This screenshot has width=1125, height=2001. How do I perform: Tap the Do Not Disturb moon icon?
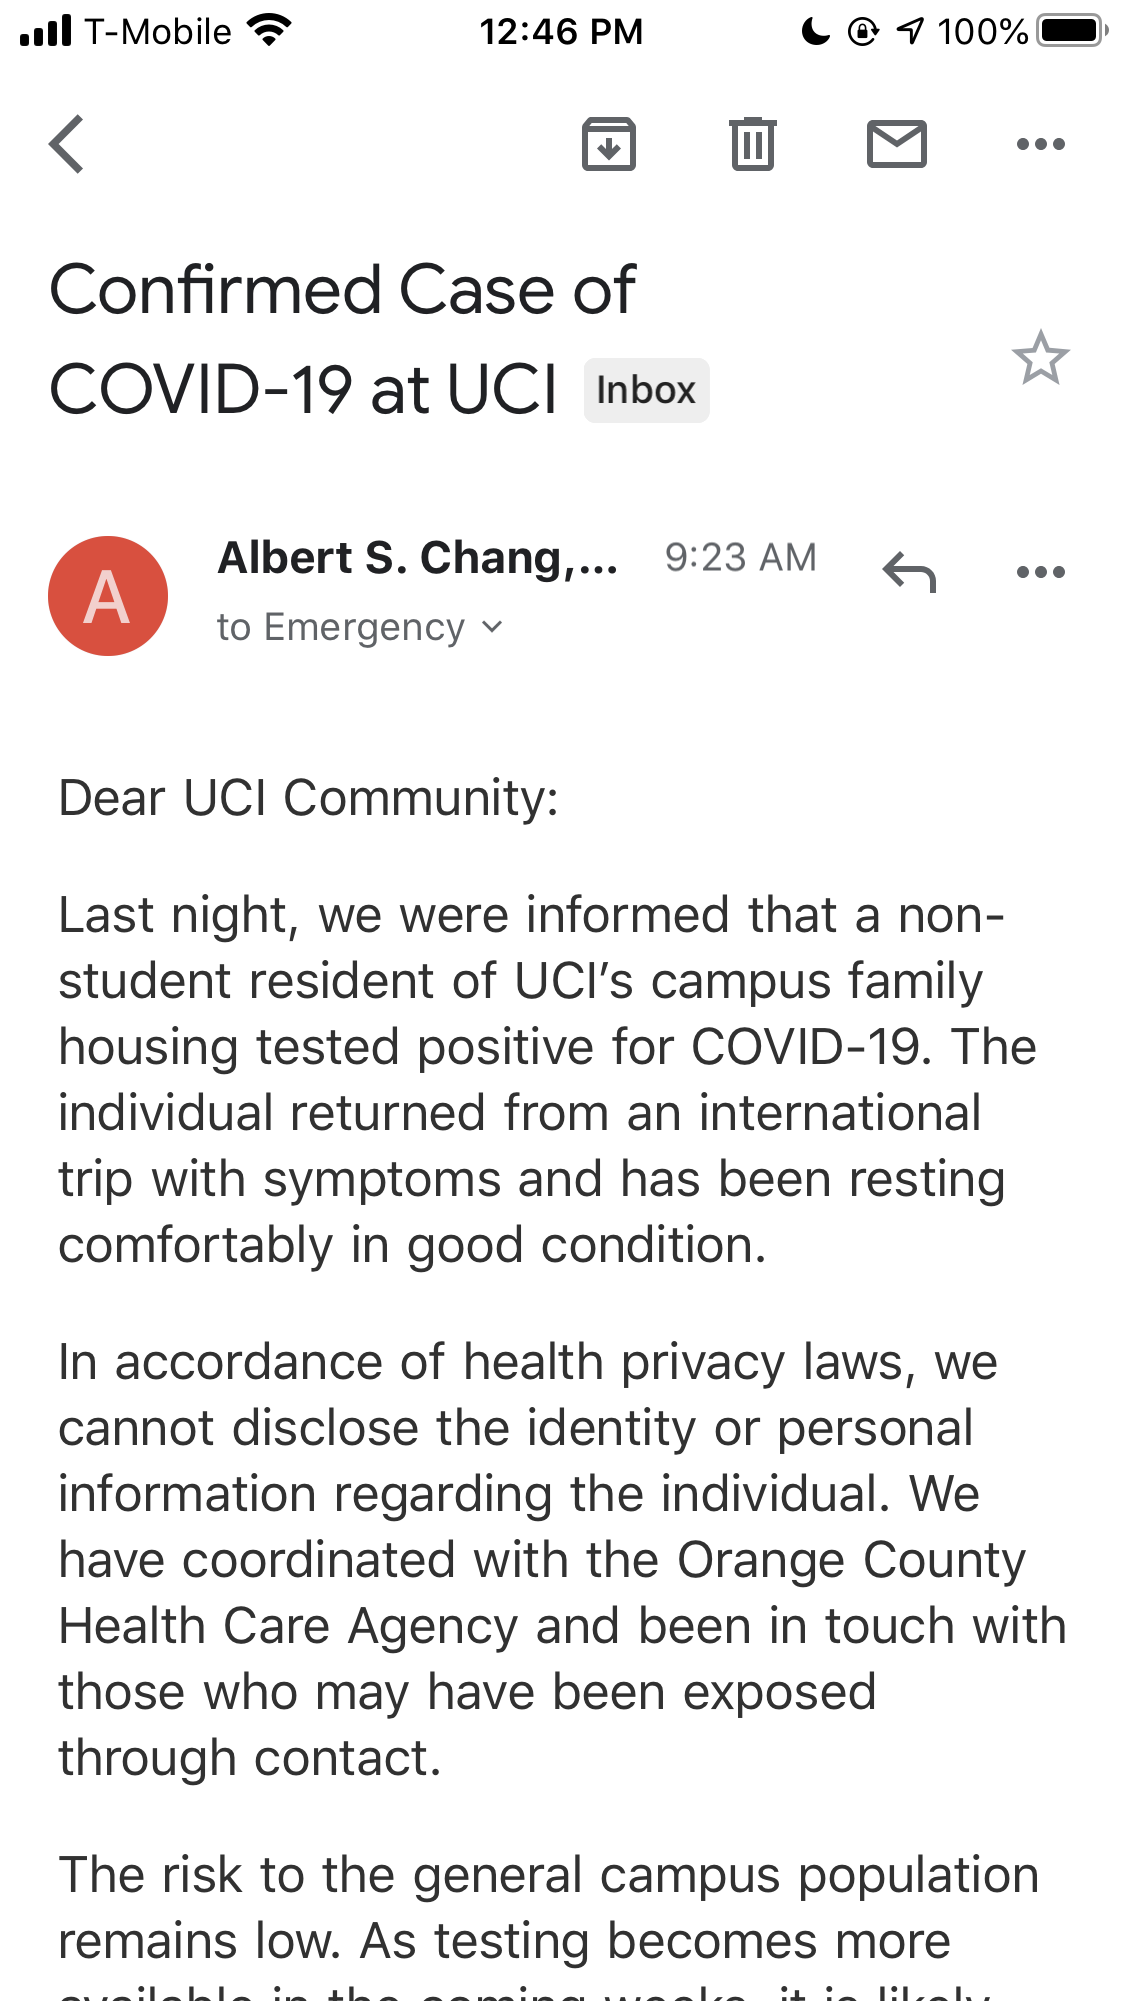816,31
